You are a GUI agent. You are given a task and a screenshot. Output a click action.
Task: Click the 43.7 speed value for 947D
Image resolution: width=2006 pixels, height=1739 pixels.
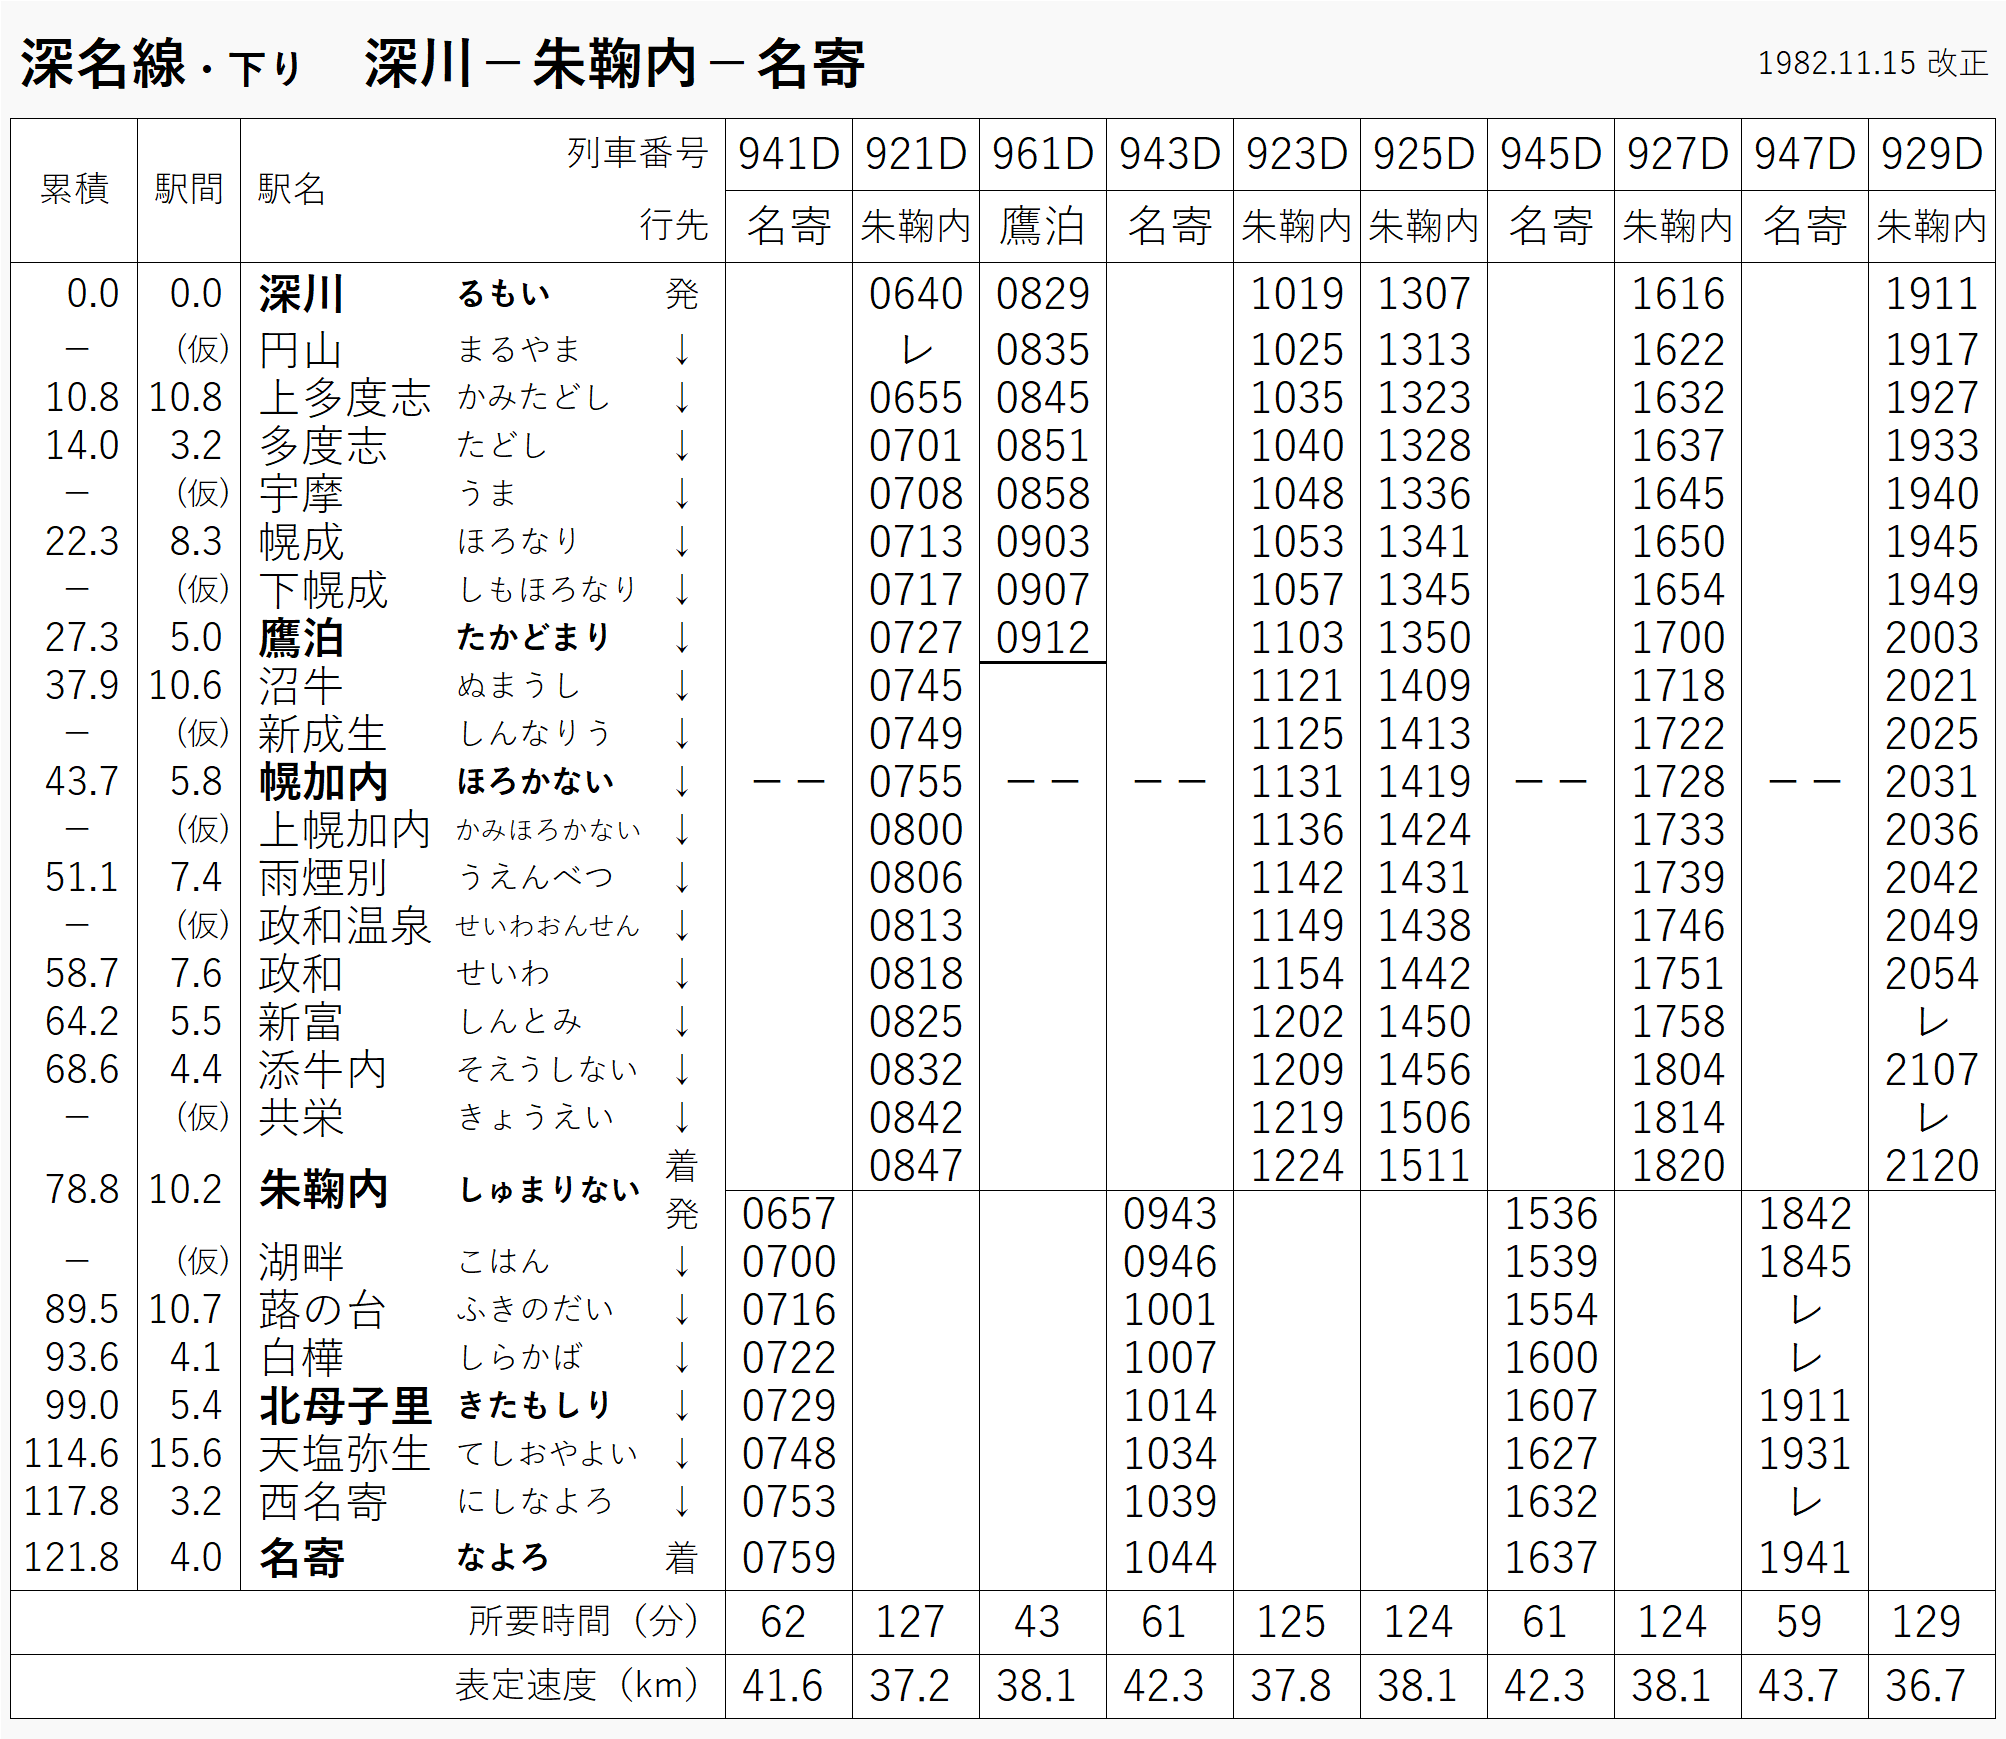click(x=1798, y=1685)
